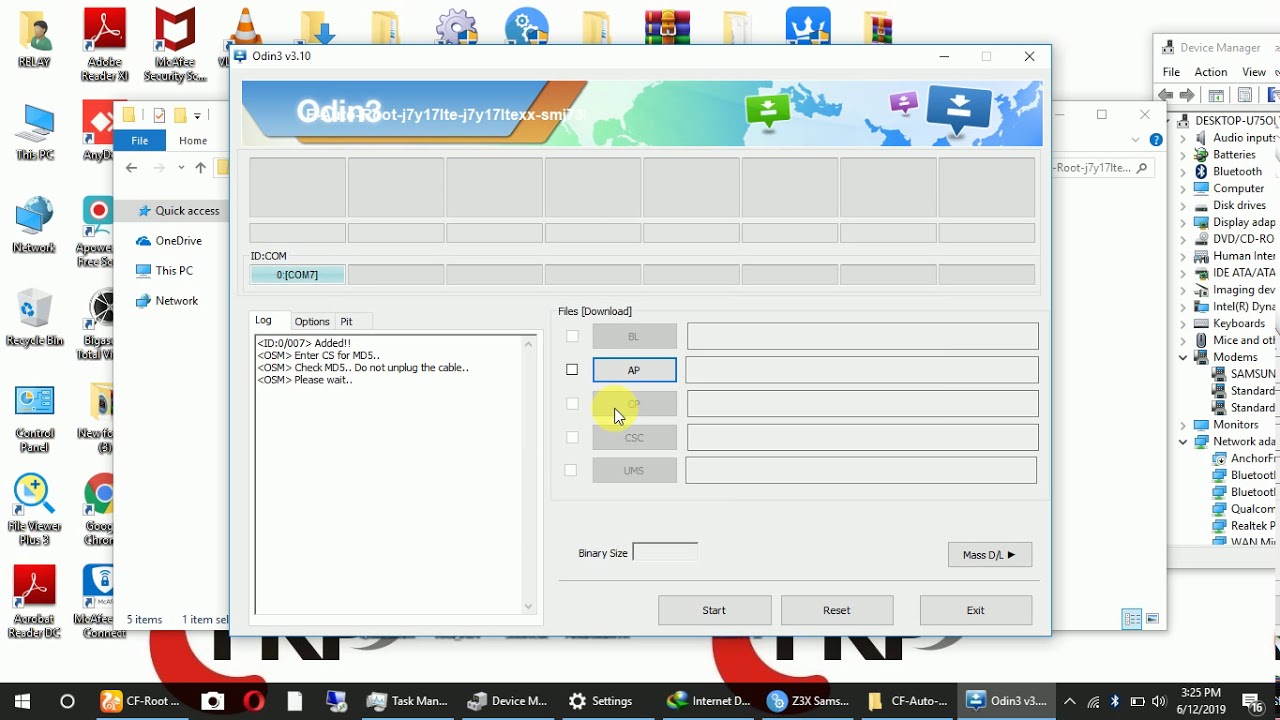
Task: Toggle the BL file checkbox
Action: pyautogui.click(x=572, y=337)
